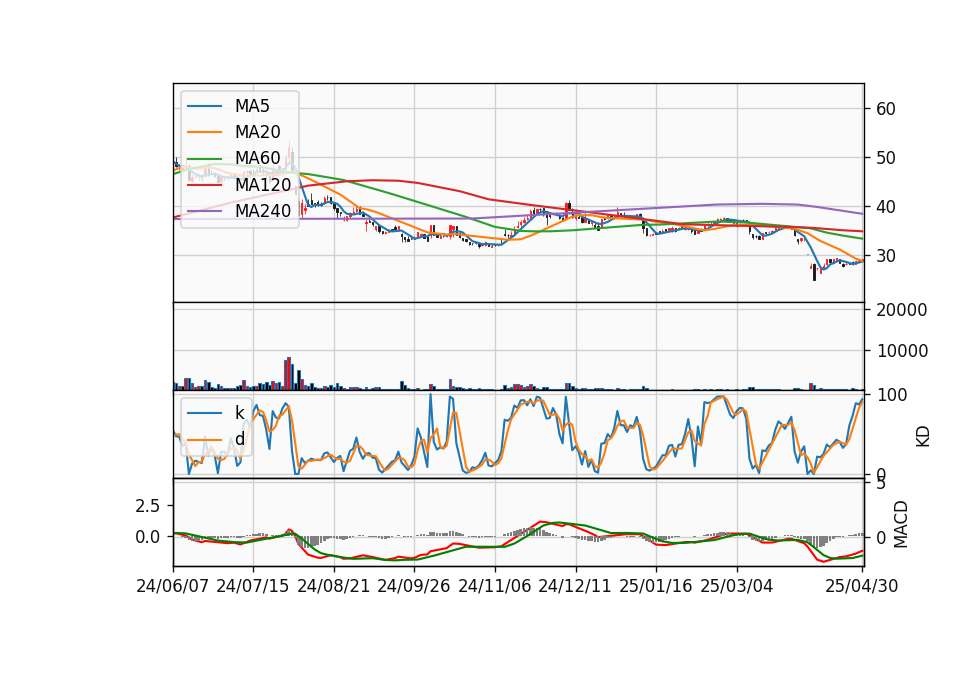Click the MACD axis label
The height and width of the screenshot is (690, 960).
point(901,525)
